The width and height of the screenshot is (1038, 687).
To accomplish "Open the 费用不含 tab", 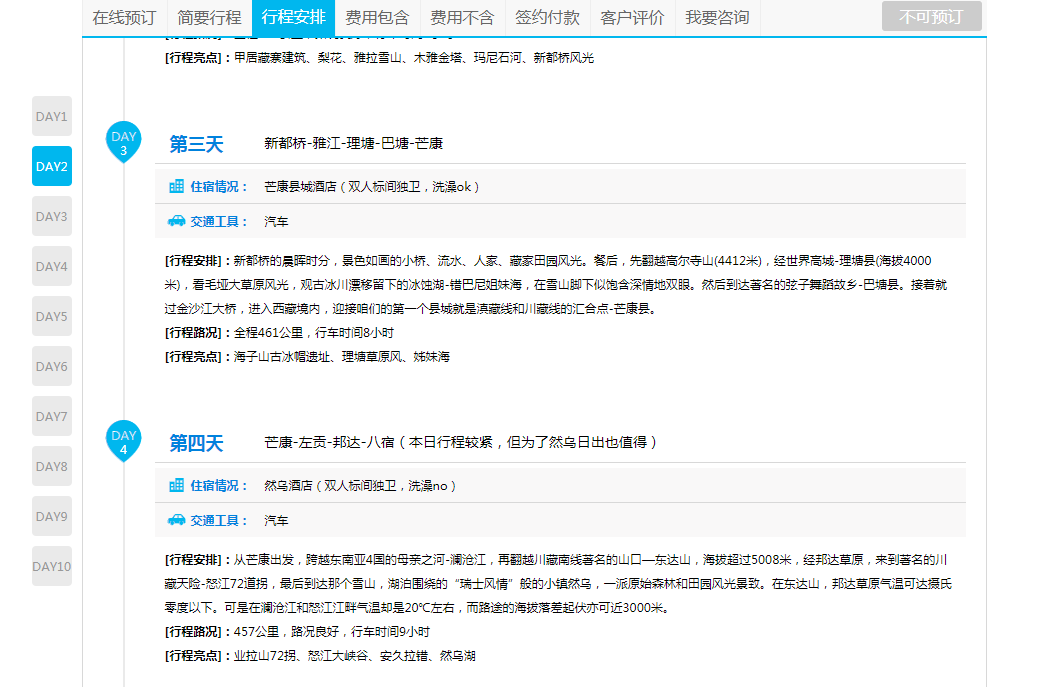I will [462, 18].
